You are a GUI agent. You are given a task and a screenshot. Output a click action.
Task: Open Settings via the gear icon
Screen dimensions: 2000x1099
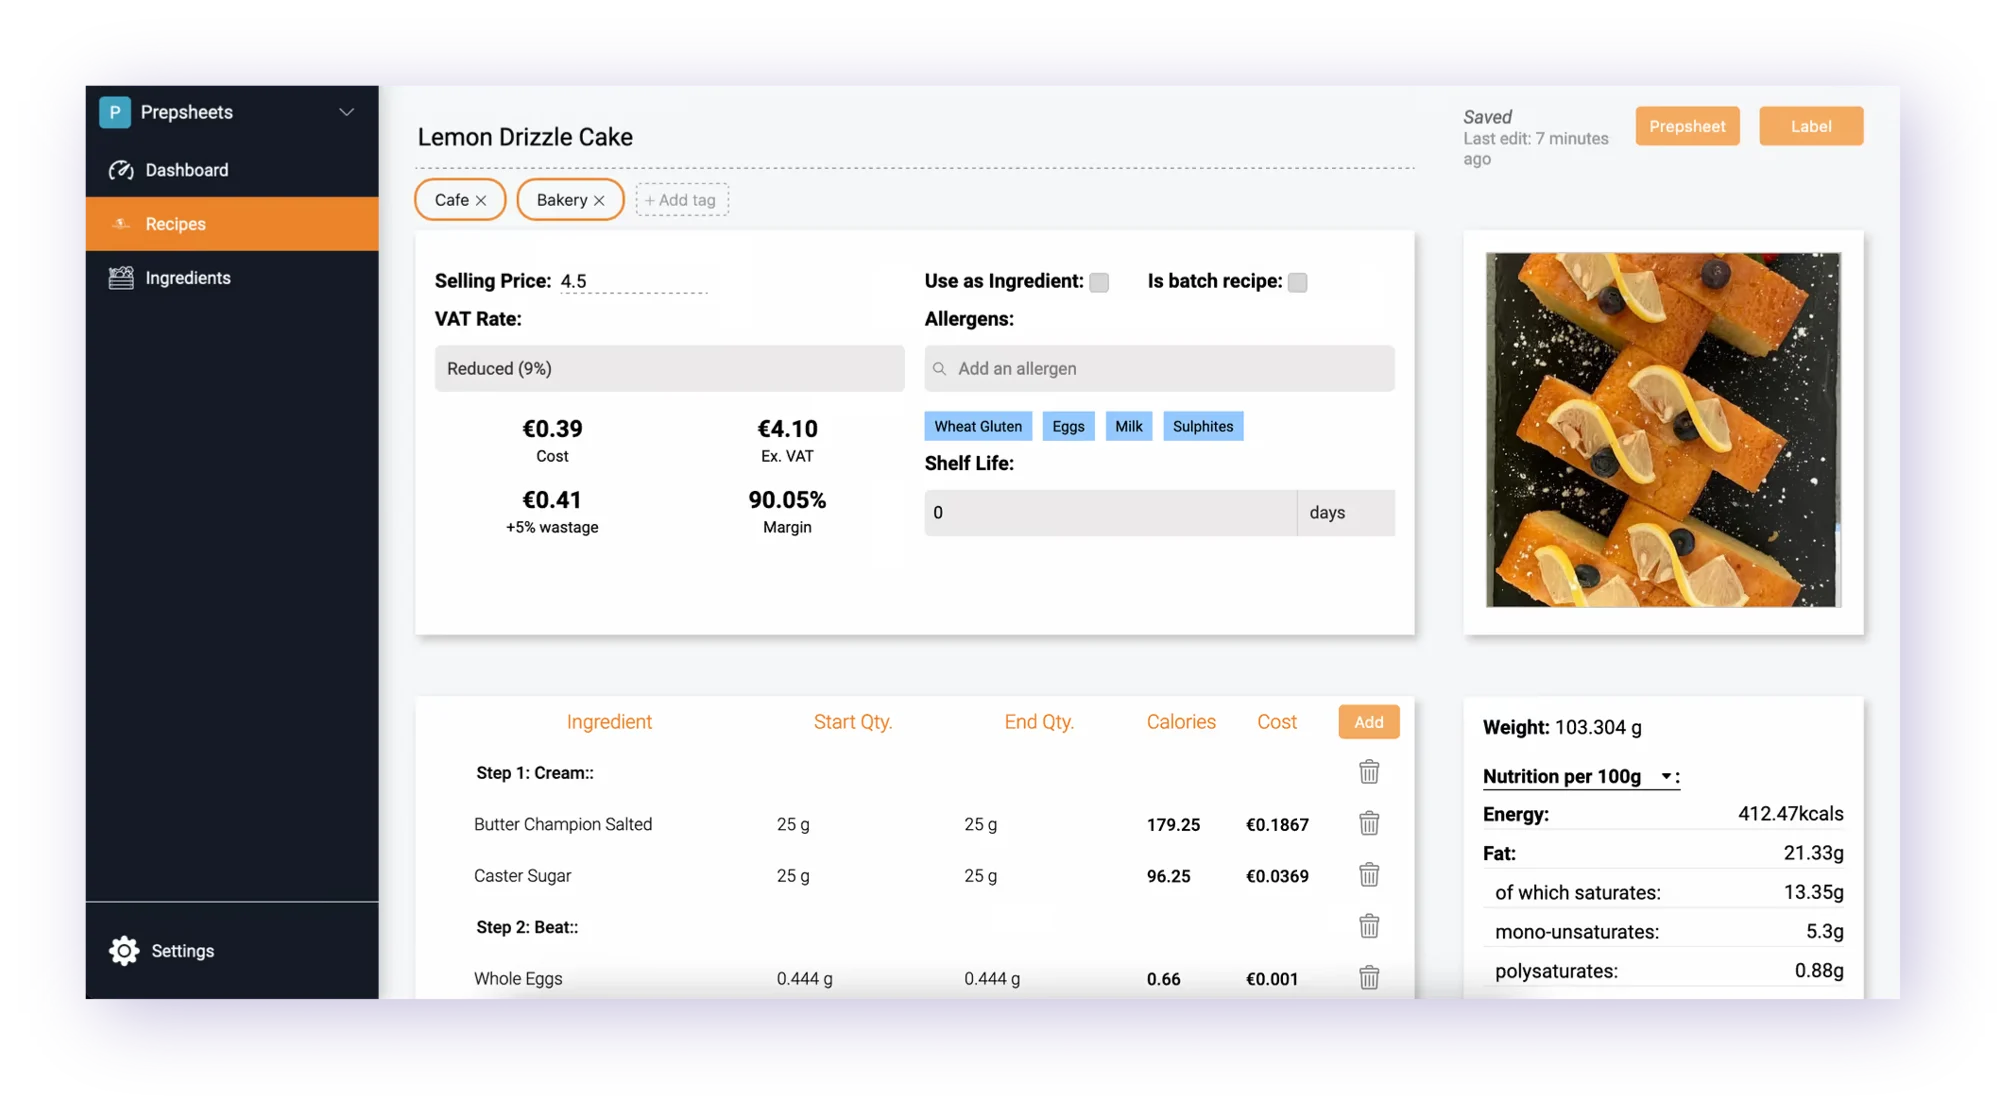123,950
